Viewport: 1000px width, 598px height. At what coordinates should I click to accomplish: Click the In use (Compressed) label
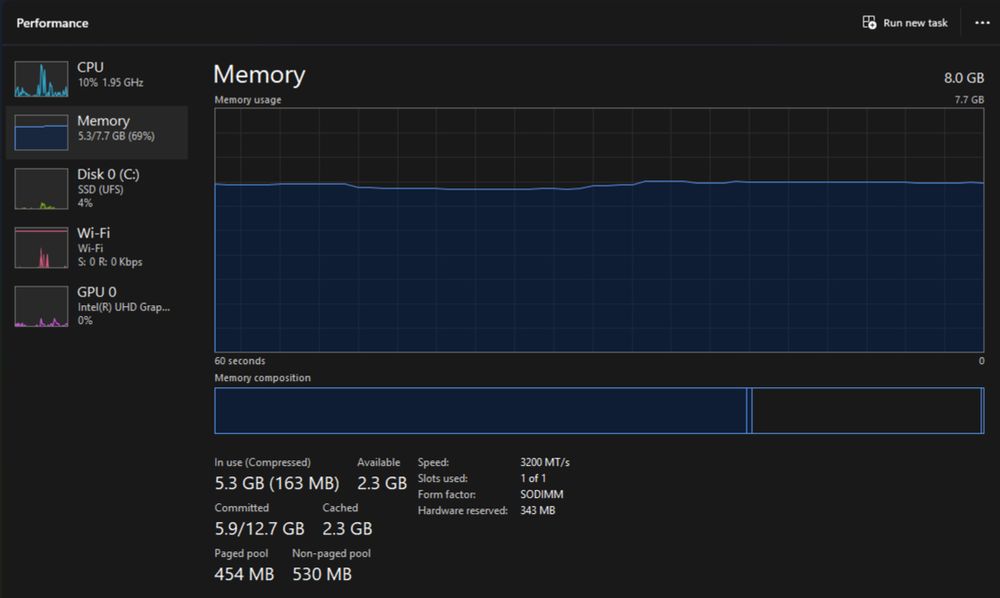click(x=262, y=462)
